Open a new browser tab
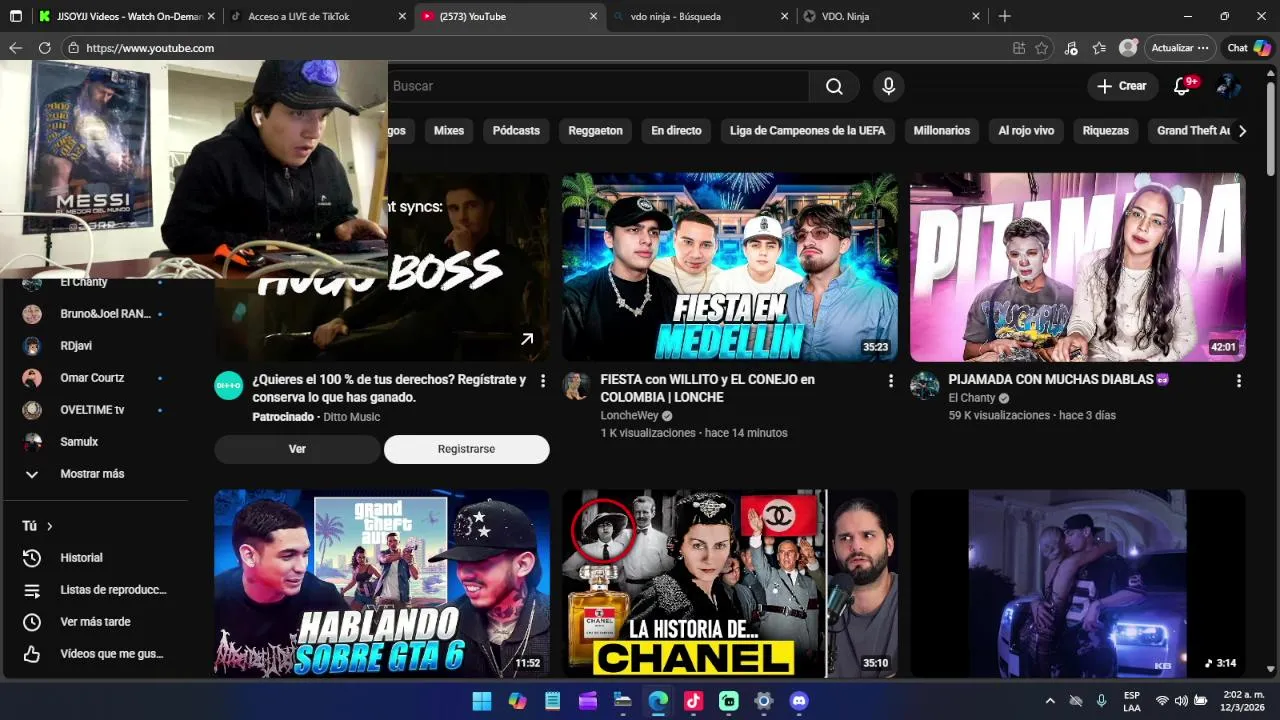 1005,16
